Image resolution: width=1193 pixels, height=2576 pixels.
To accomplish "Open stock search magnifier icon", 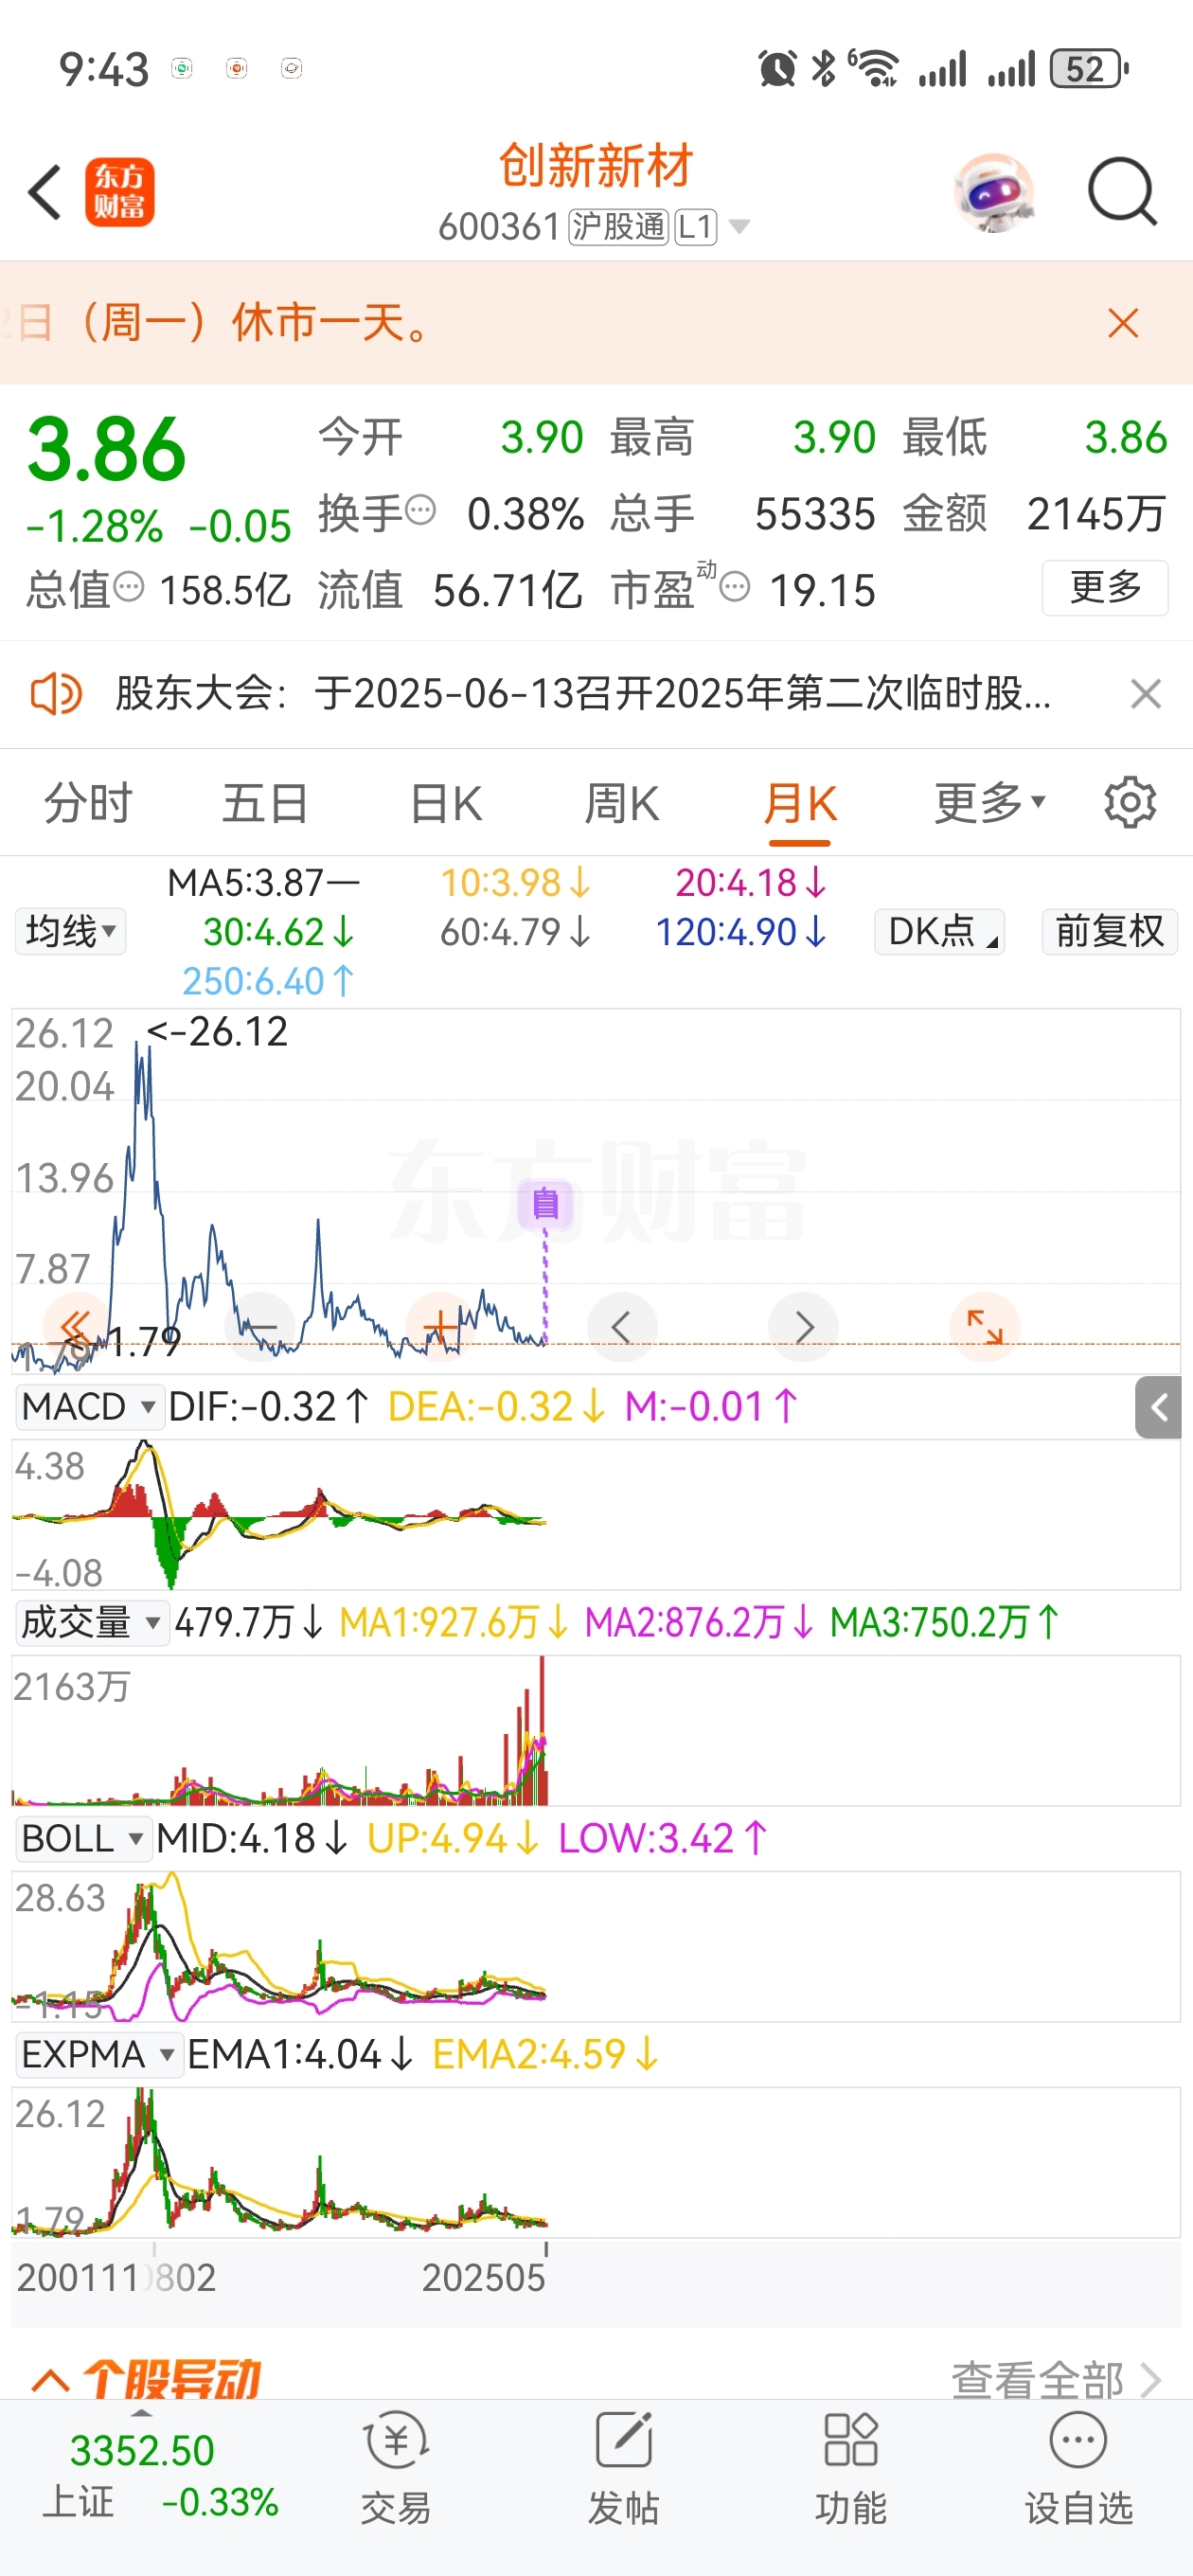I will pyautogui.click(x=1122, y=191).
